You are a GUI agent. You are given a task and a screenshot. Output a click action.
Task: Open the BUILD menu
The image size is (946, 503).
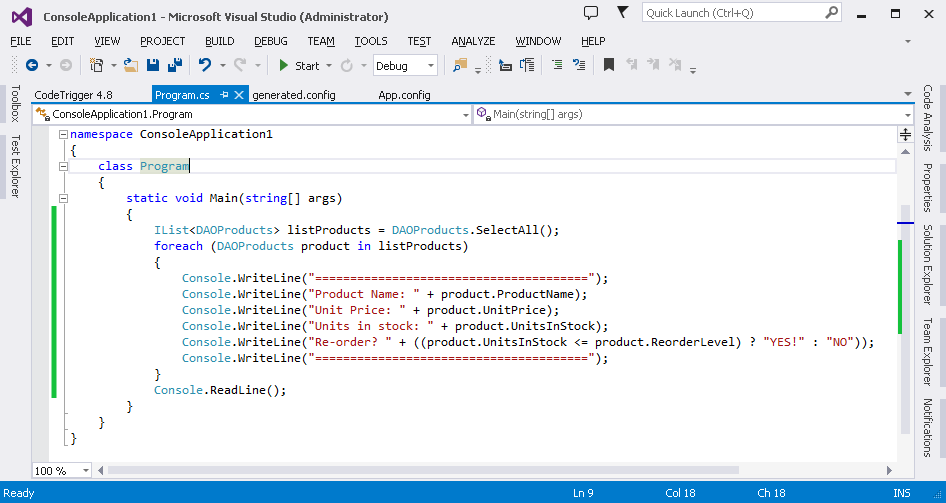point(219,41)
